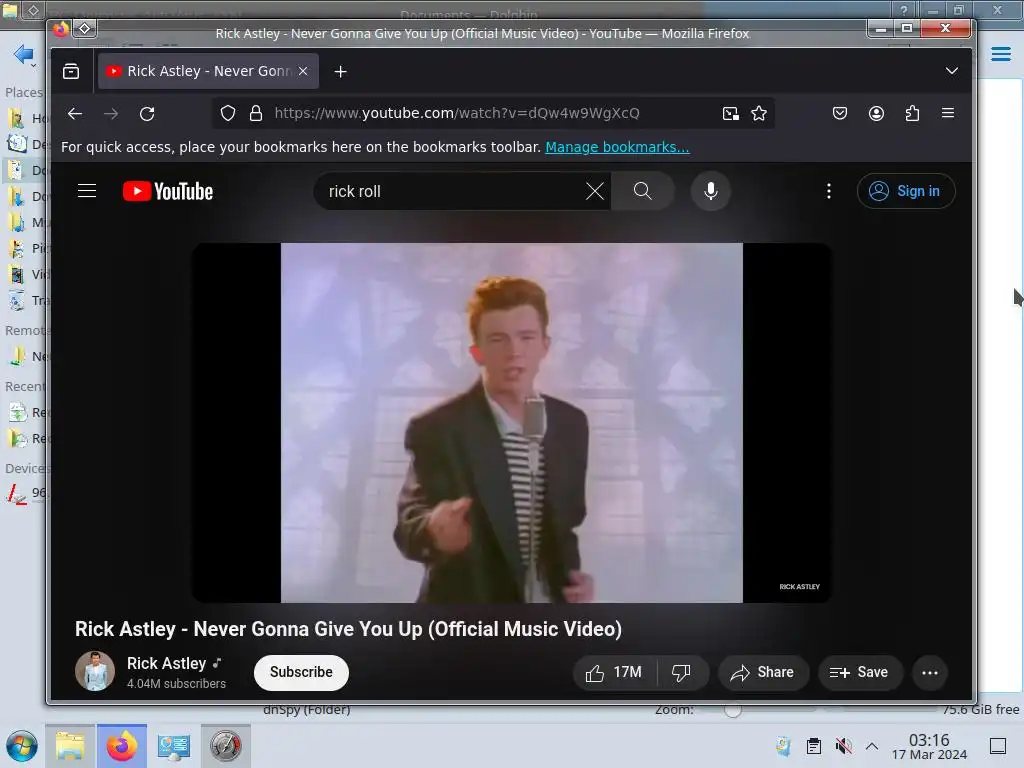Open Picture-in-Picture from address bar

(731, 114)
